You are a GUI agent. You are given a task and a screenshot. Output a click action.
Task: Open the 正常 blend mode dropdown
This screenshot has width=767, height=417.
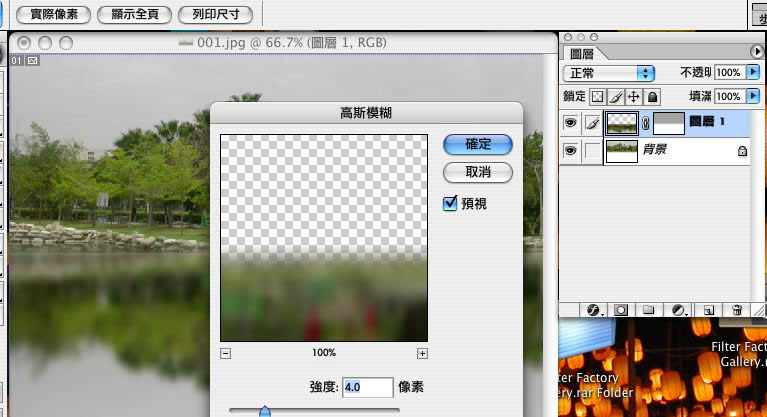point(609,73)
